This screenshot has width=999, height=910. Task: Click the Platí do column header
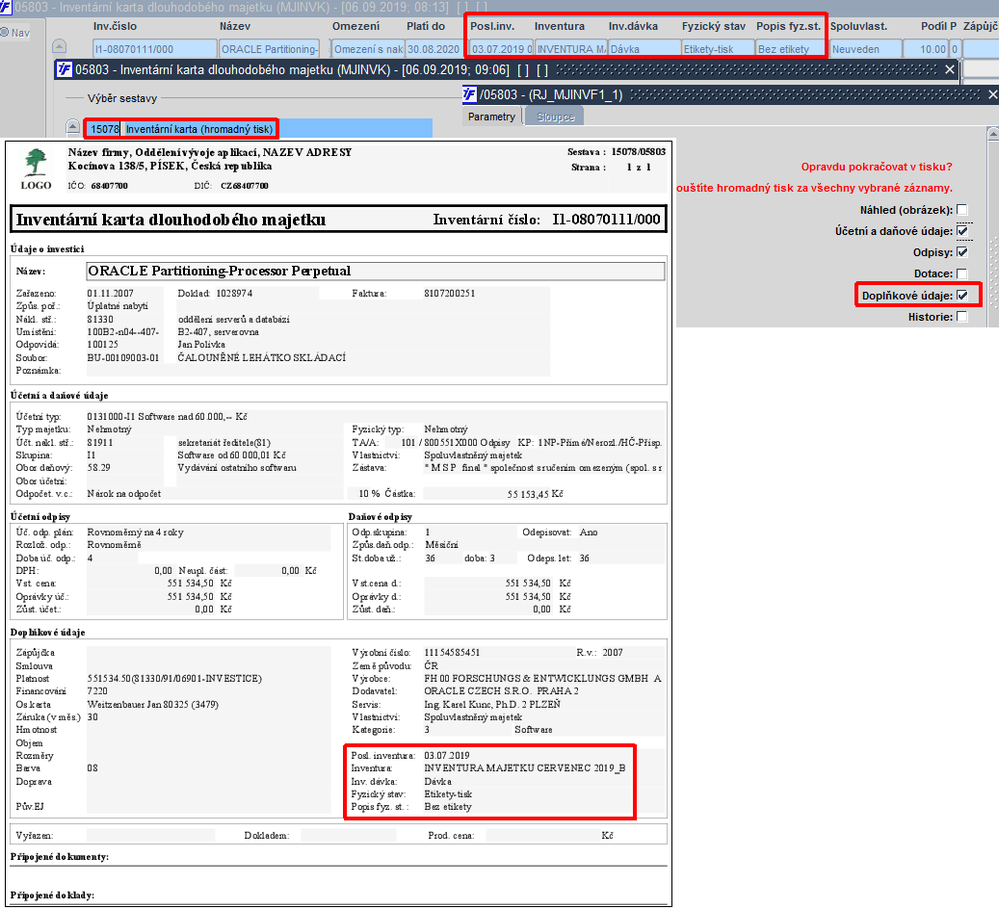coord(426,26)
